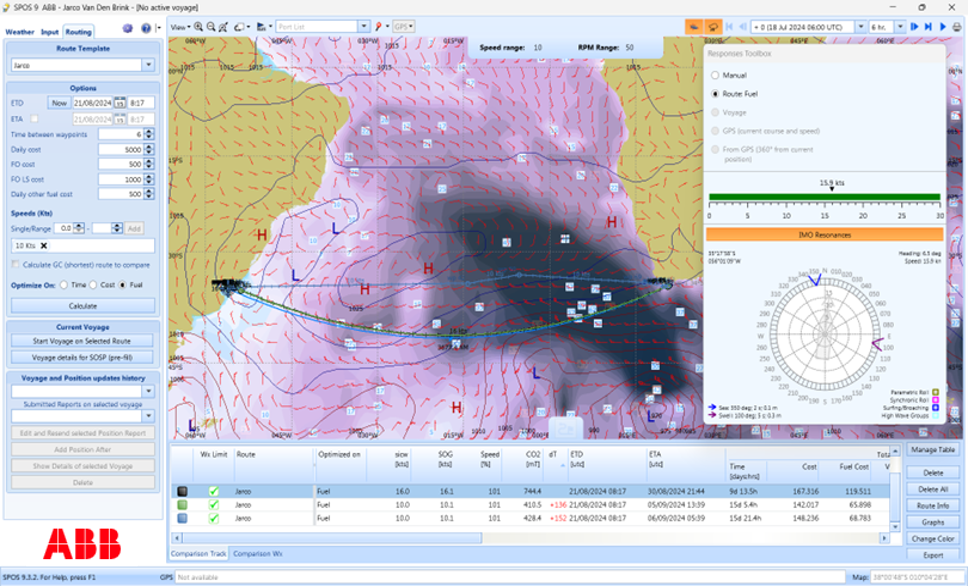968x586 pixels.
Task: Click the red map pin icon
Action: pos(378,27)
